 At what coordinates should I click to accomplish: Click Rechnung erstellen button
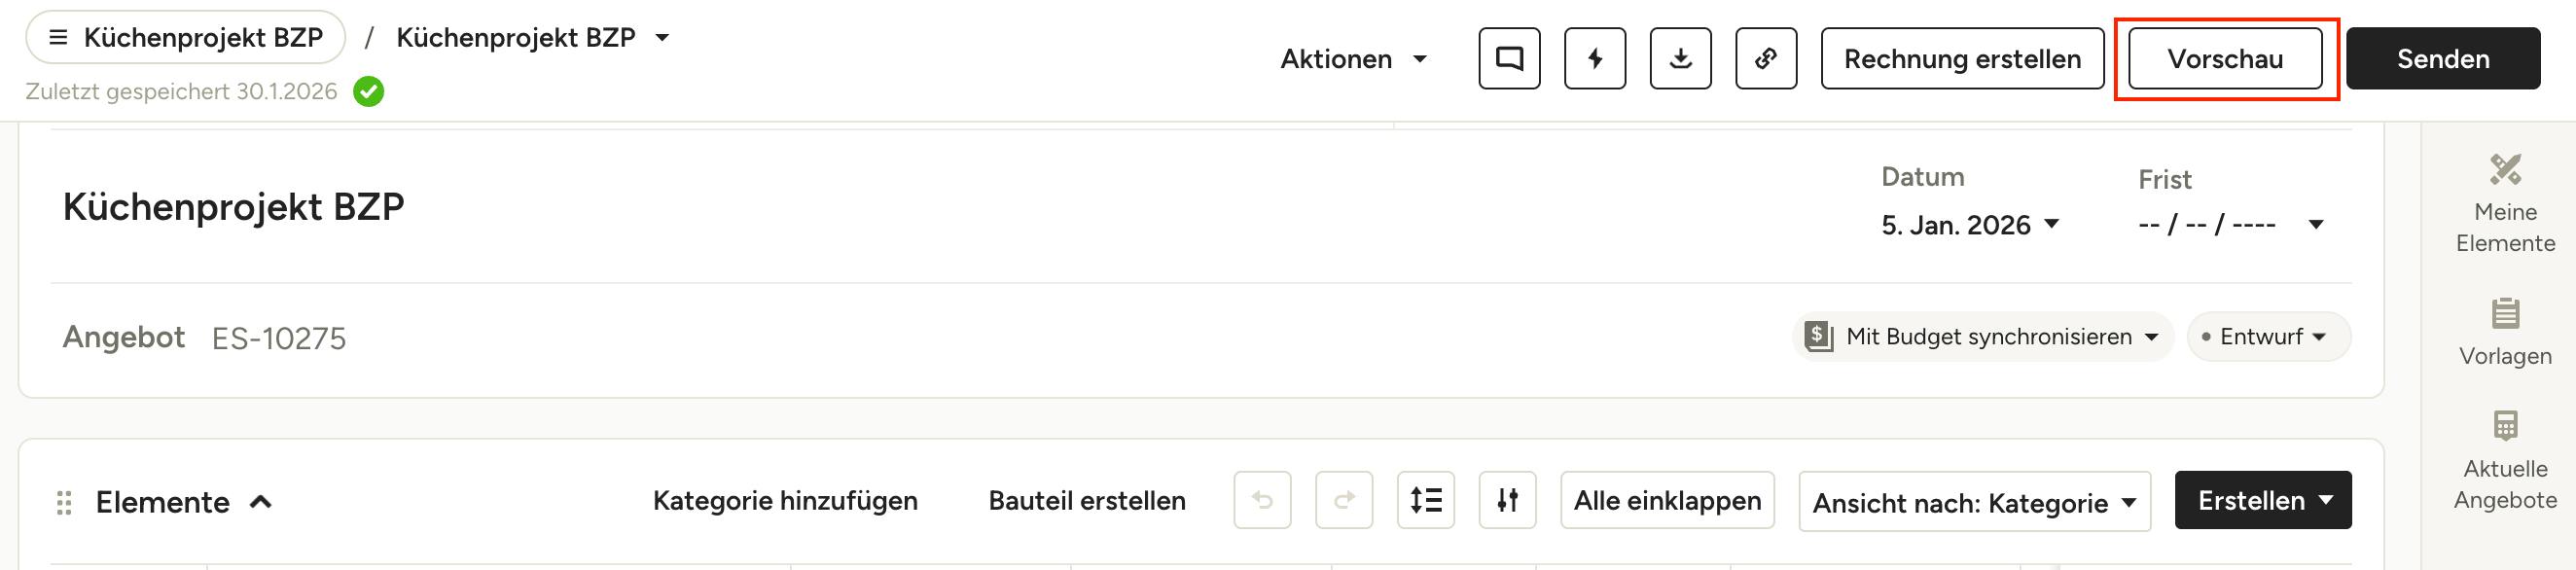click(1962, 59)
